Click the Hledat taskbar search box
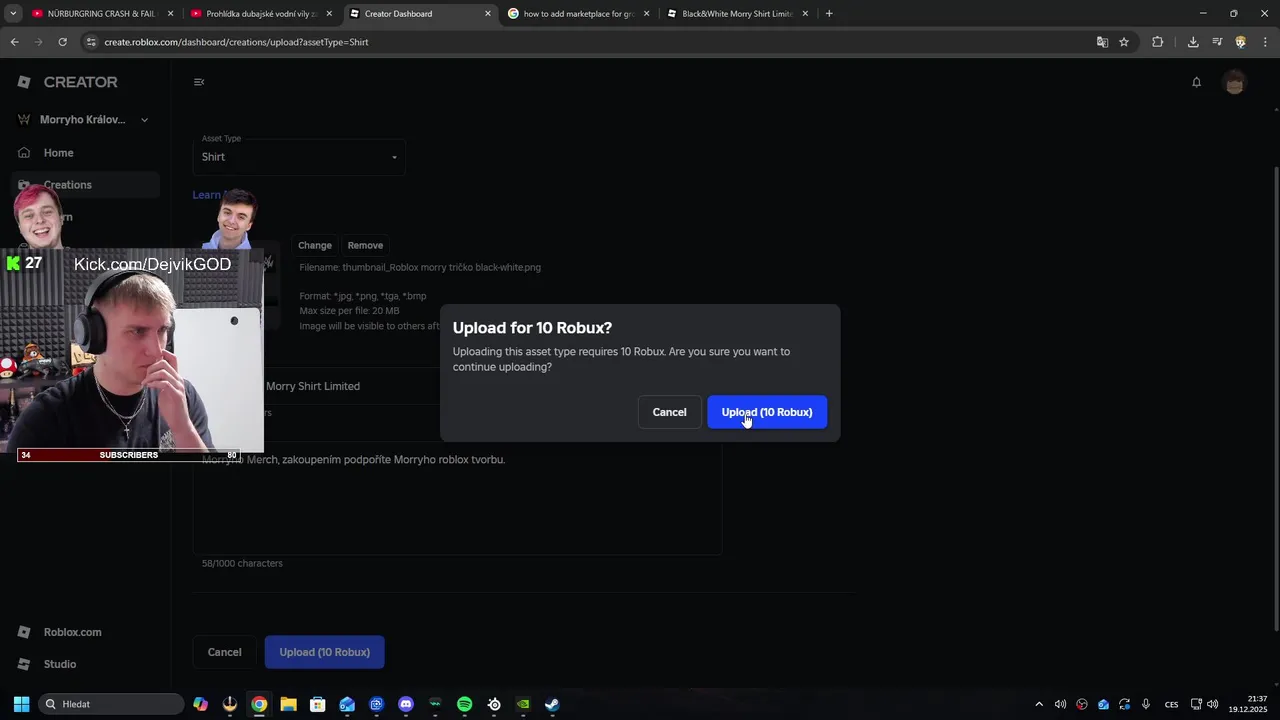Image resolution: width=1280 pixels, height=720 pixels. (x=111, y=704)
